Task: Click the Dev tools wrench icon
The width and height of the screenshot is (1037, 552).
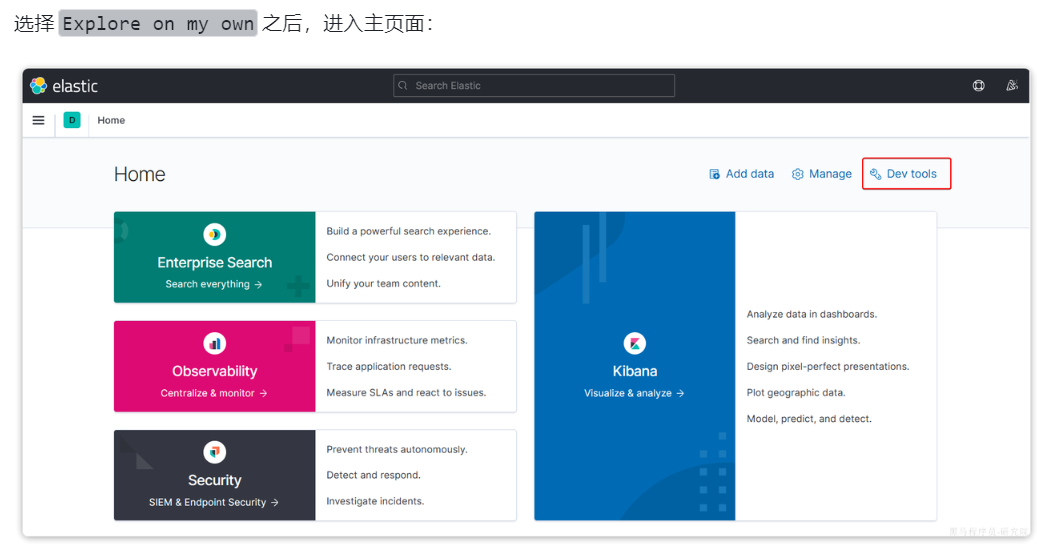Action: (876, 174)
